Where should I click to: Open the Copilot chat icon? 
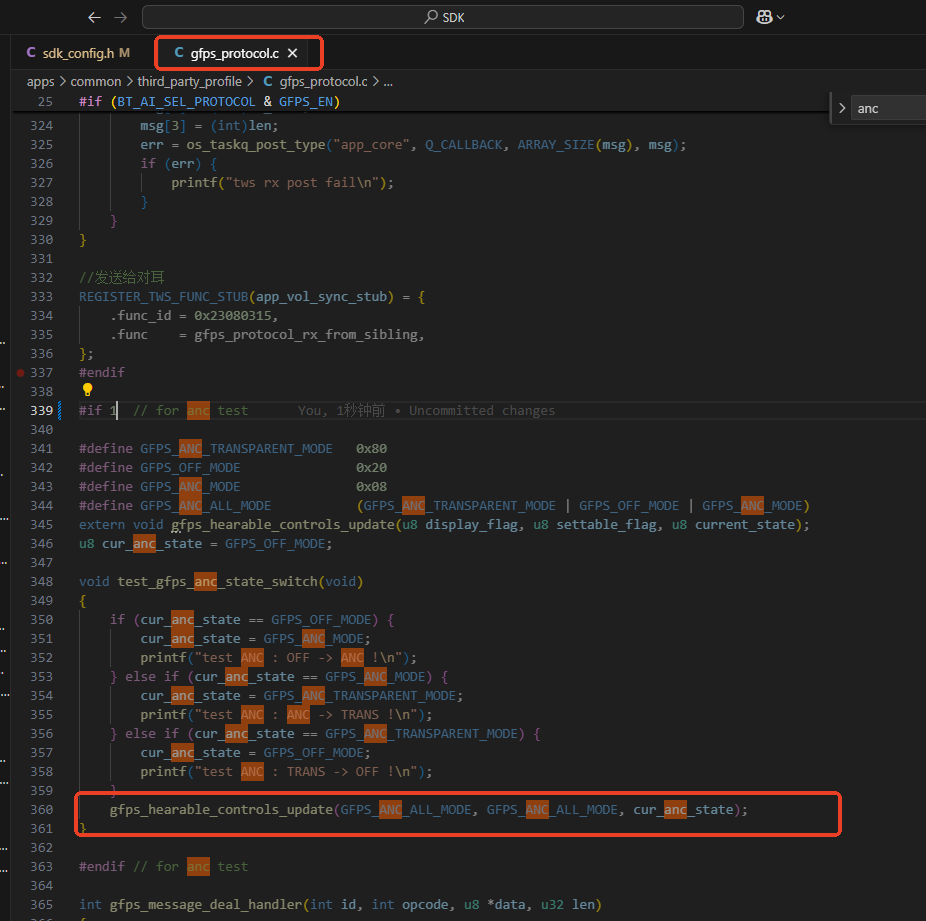pyautogui.click(x=764, y=17)
